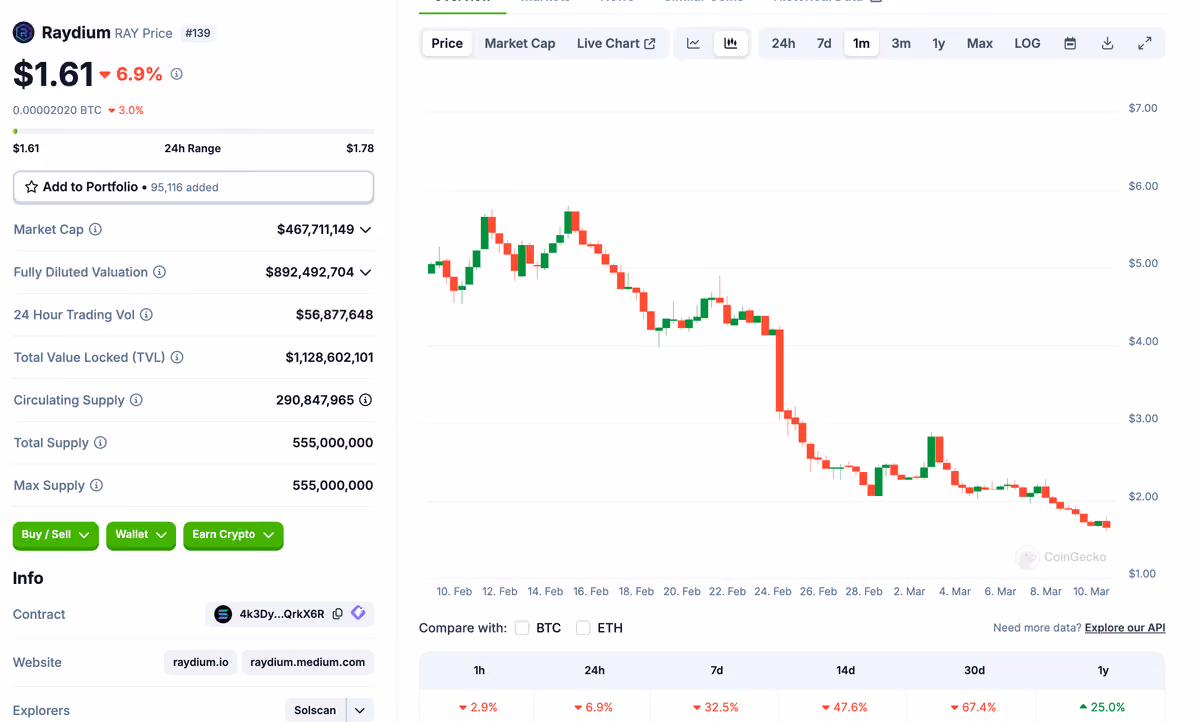Switch to the candlestick chart view icon
Image resolution: width=1200 pixels, height=722 pixels.
(731, 43)
